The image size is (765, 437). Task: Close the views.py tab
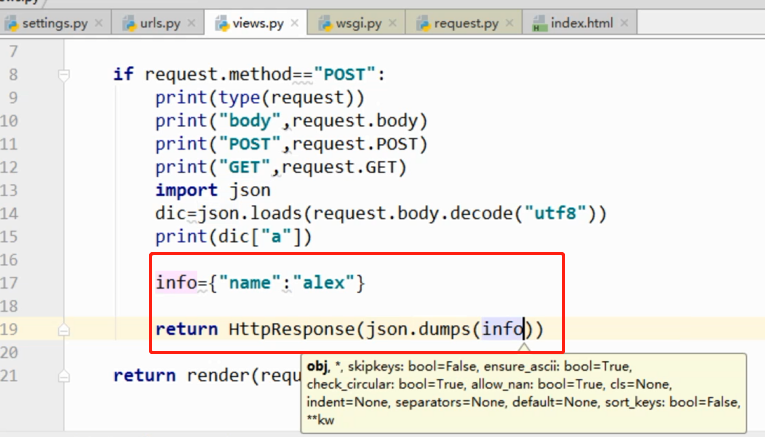pos(295,23)
